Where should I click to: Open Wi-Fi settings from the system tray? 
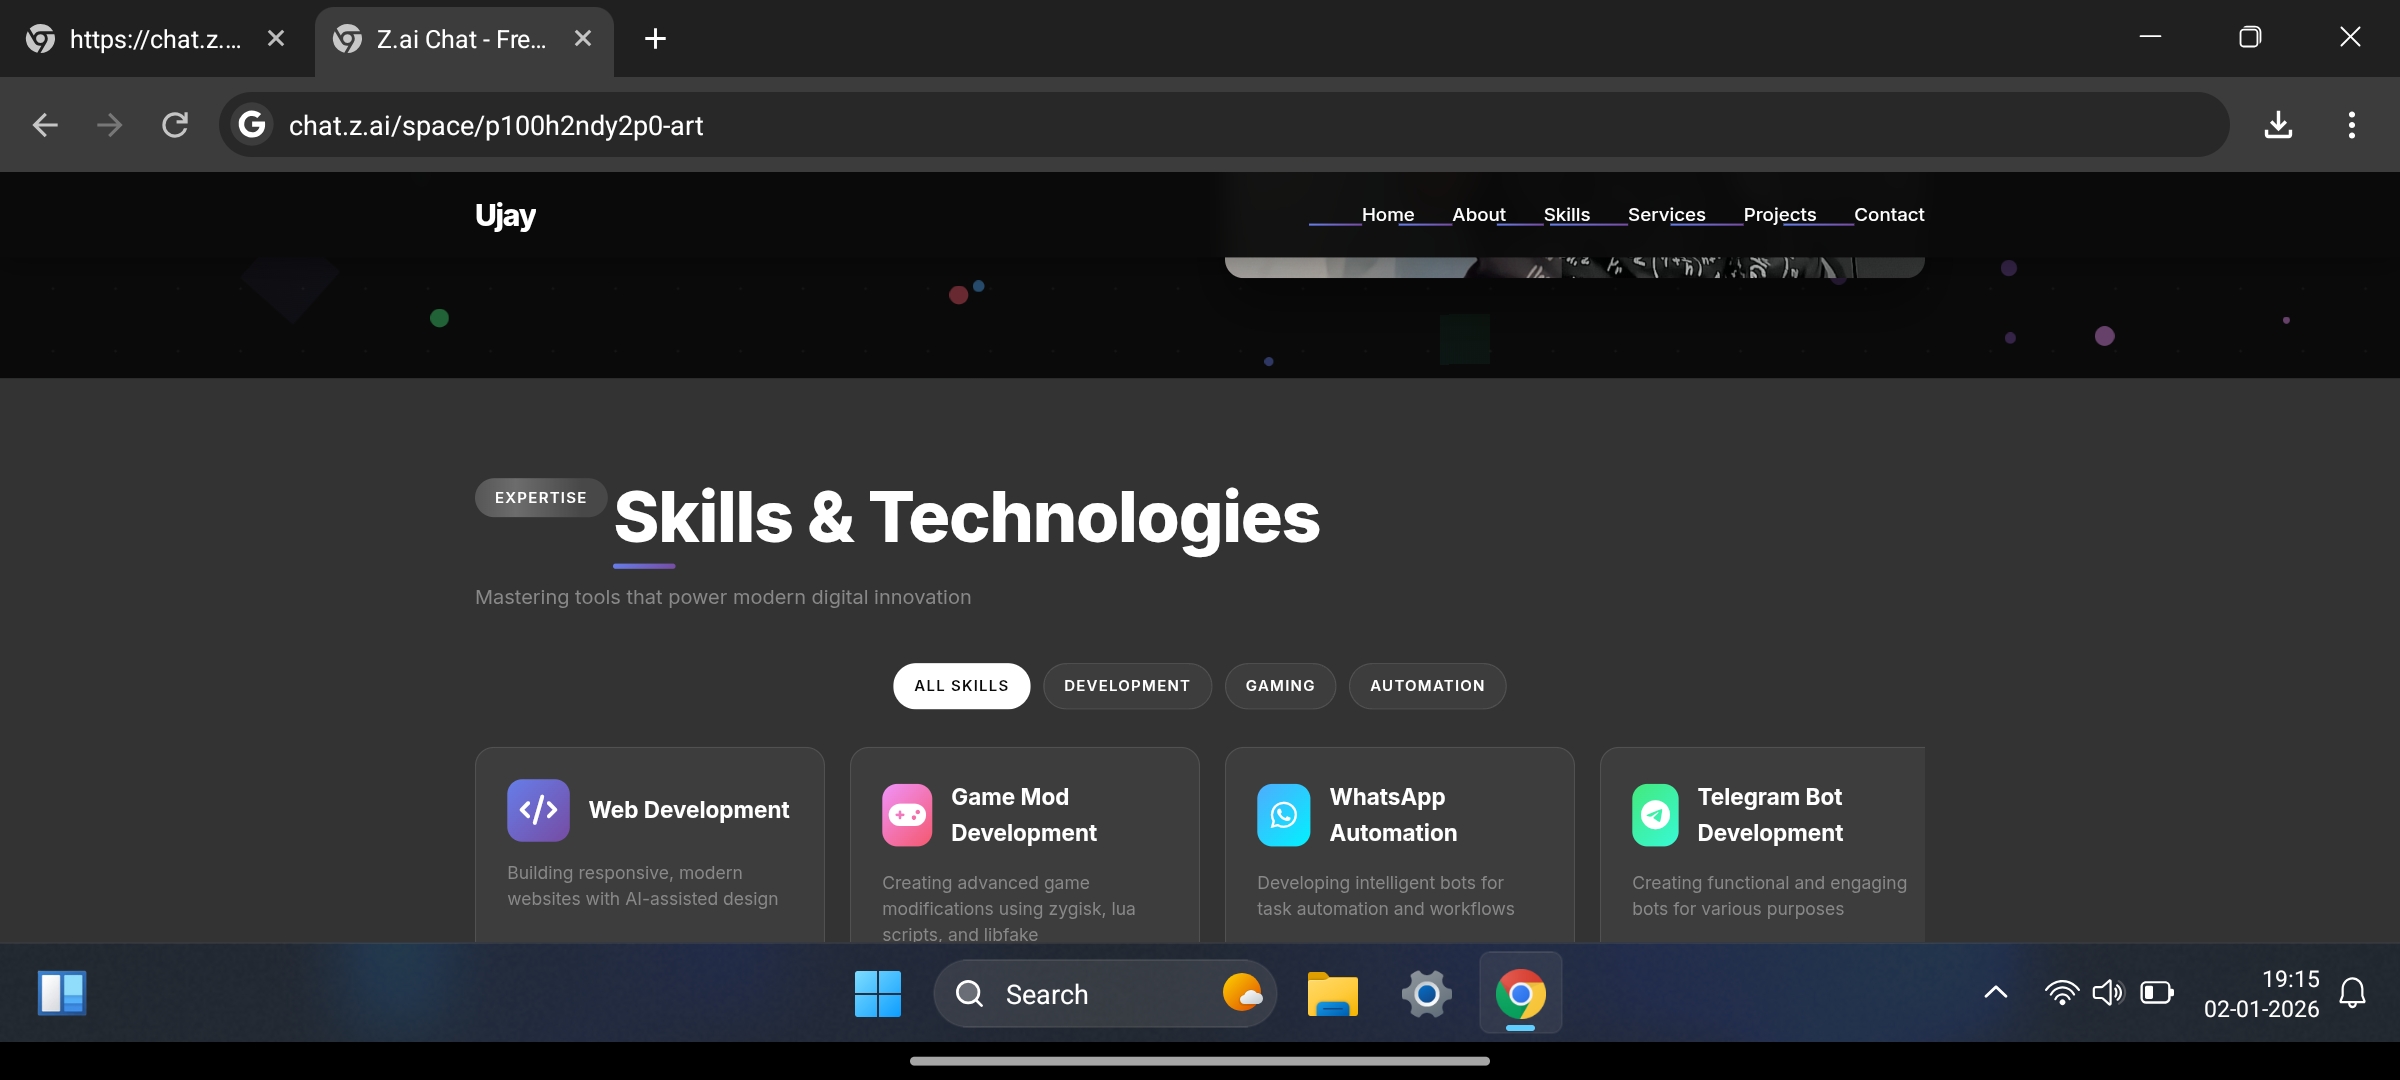pyautogui.click(x=2061, y=993)
